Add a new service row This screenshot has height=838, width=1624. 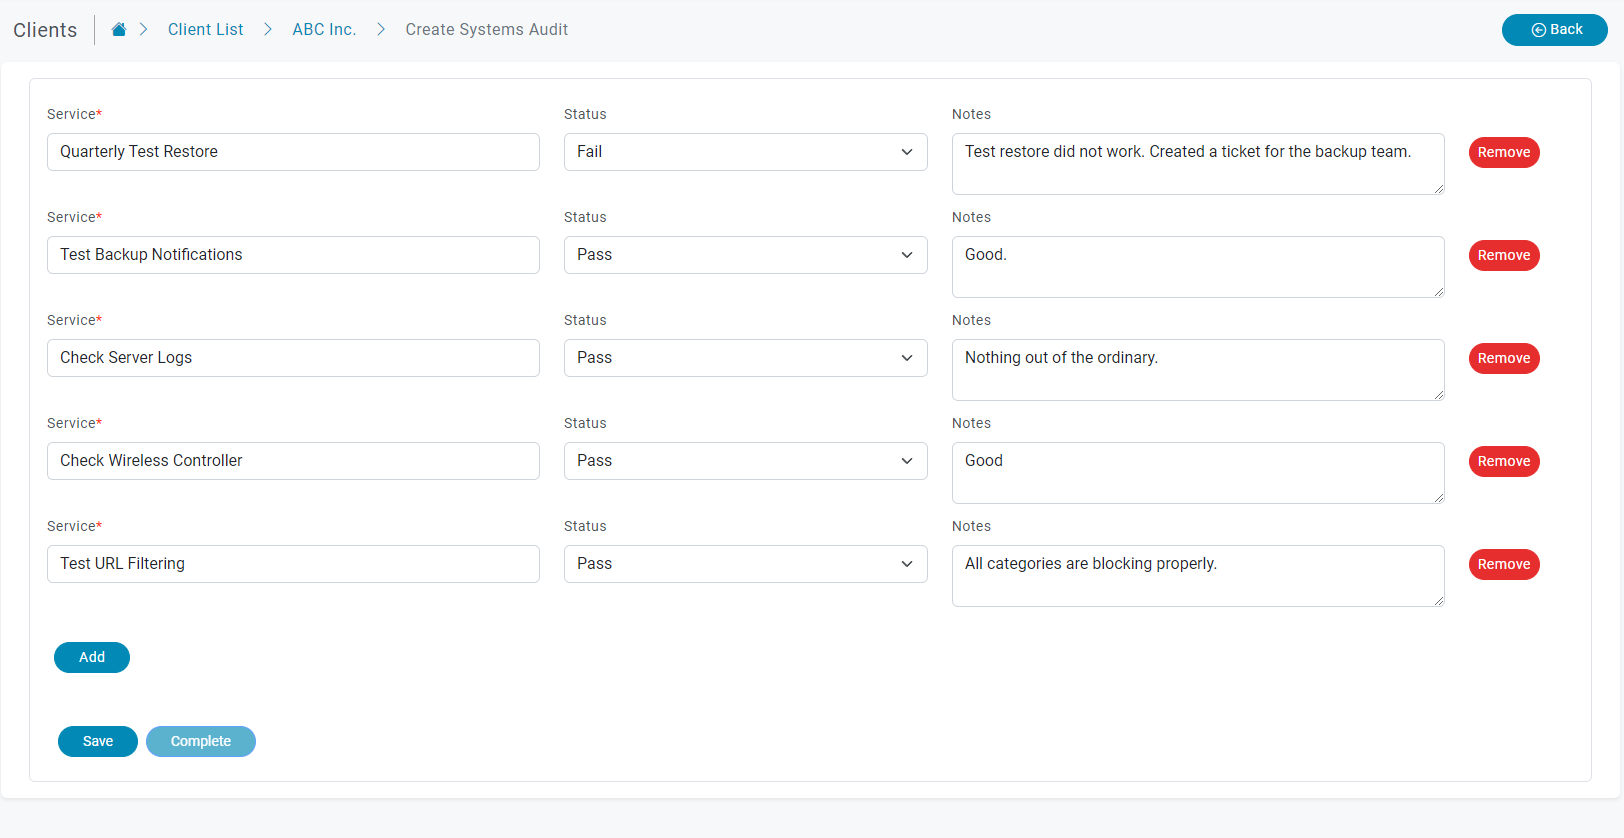92,657
